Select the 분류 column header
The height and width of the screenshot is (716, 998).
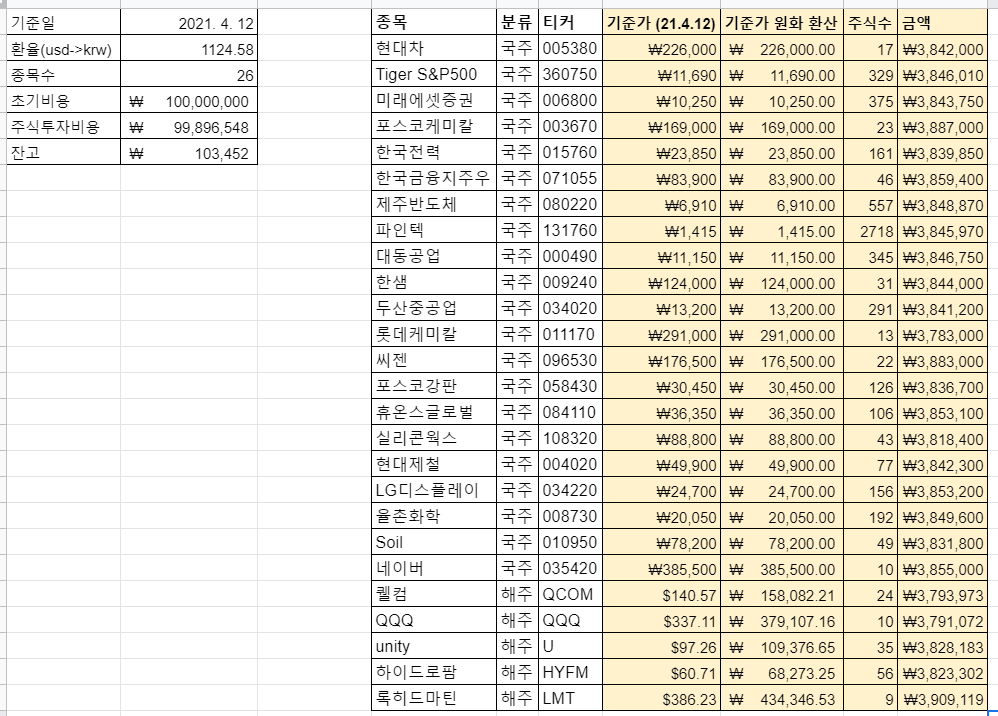coord(517,23)
